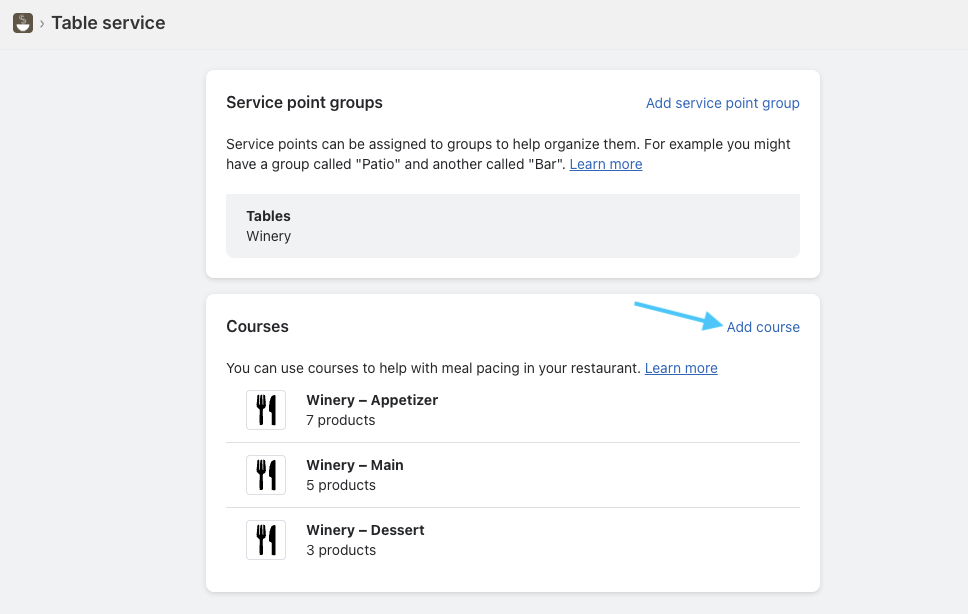
Task: Click the Winery – Dessert fork and knife icon
Action: pyautogui.click(x=266, y=540)
